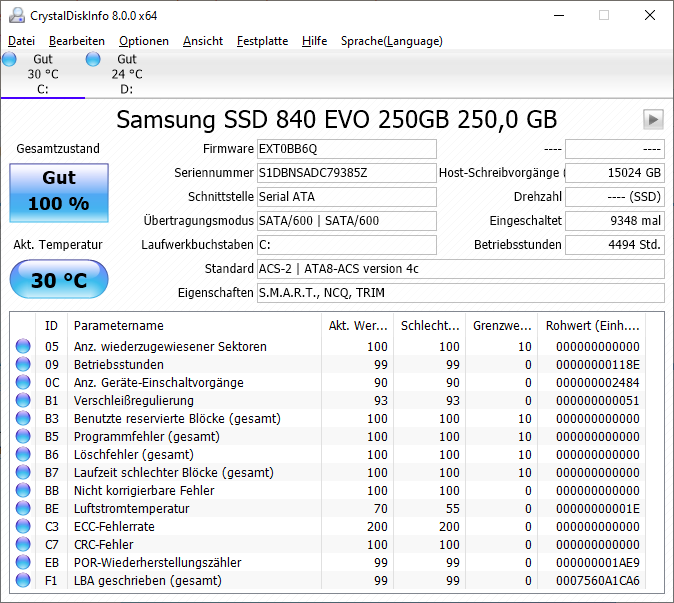The image size is (674, 603).
Task: Select the 'LBA geschrieben (gesamt)' parameter name
Action: point(148,581)
